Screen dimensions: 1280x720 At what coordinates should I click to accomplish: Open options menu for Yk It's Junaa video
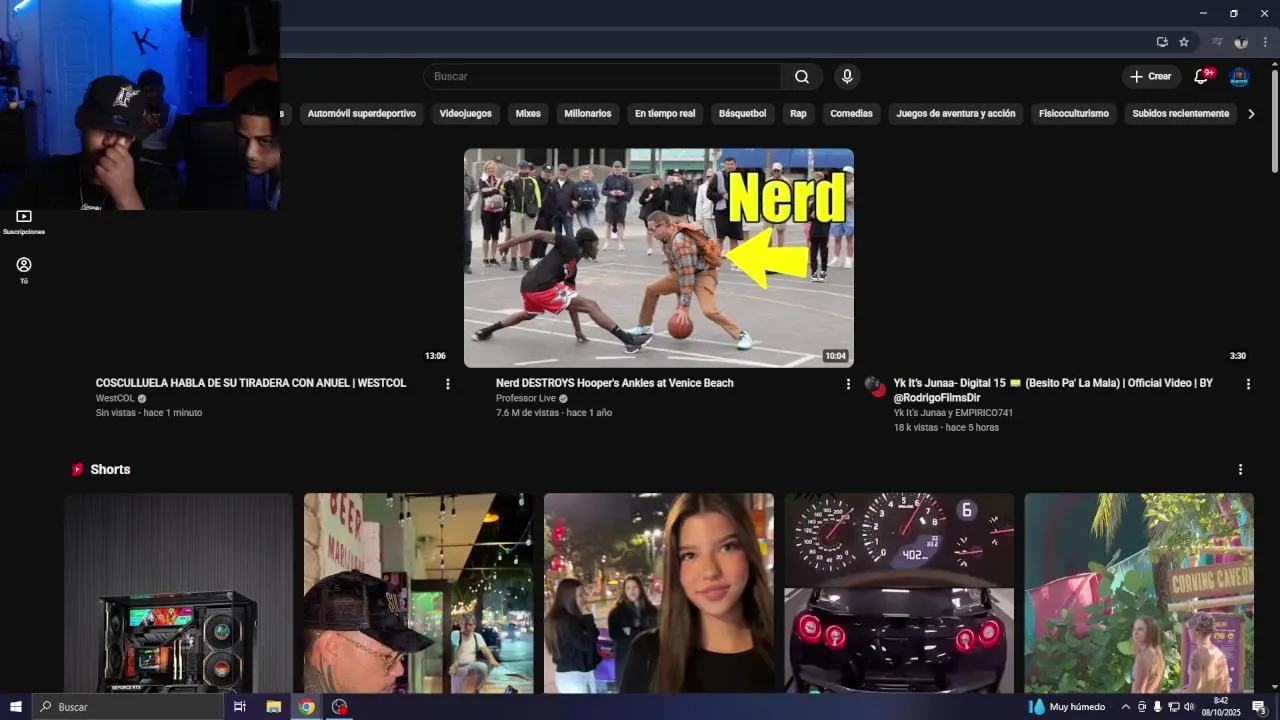[x=1248, y=384]
